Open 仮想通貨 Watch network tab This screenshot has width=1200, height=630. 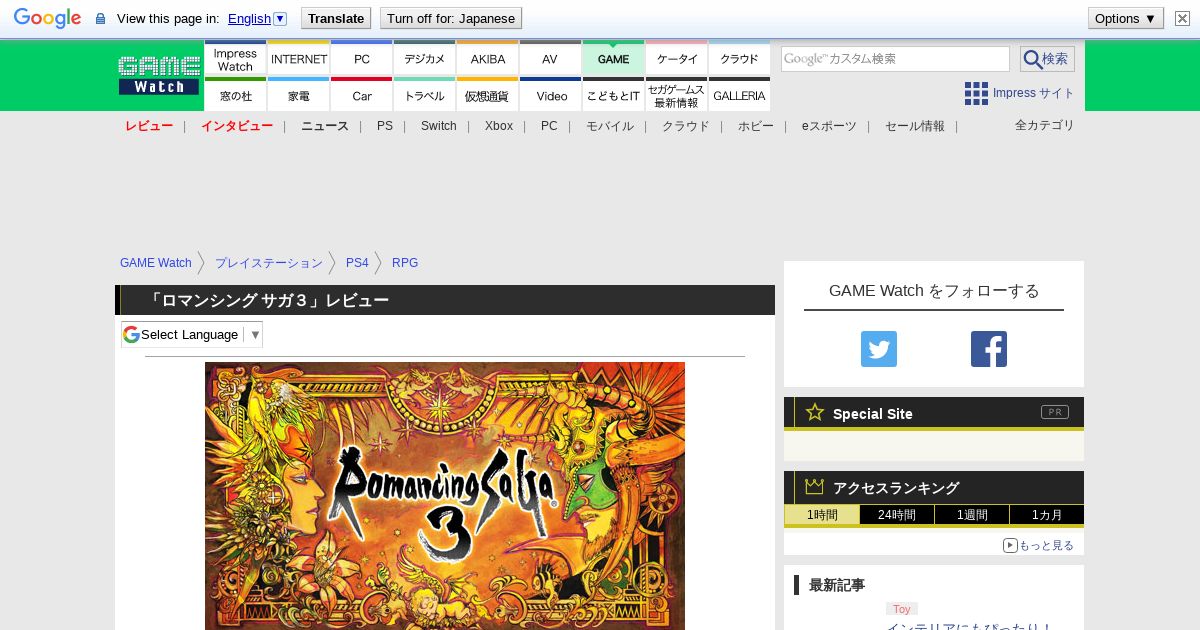[488, 95]
